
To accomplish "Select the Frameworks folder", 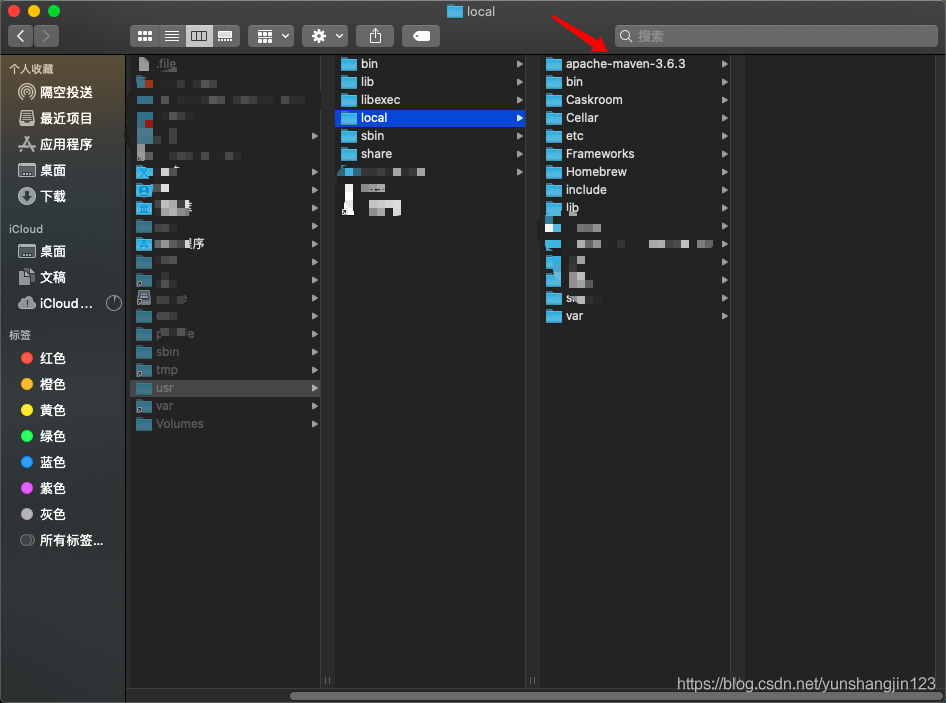I will (635, 154).
